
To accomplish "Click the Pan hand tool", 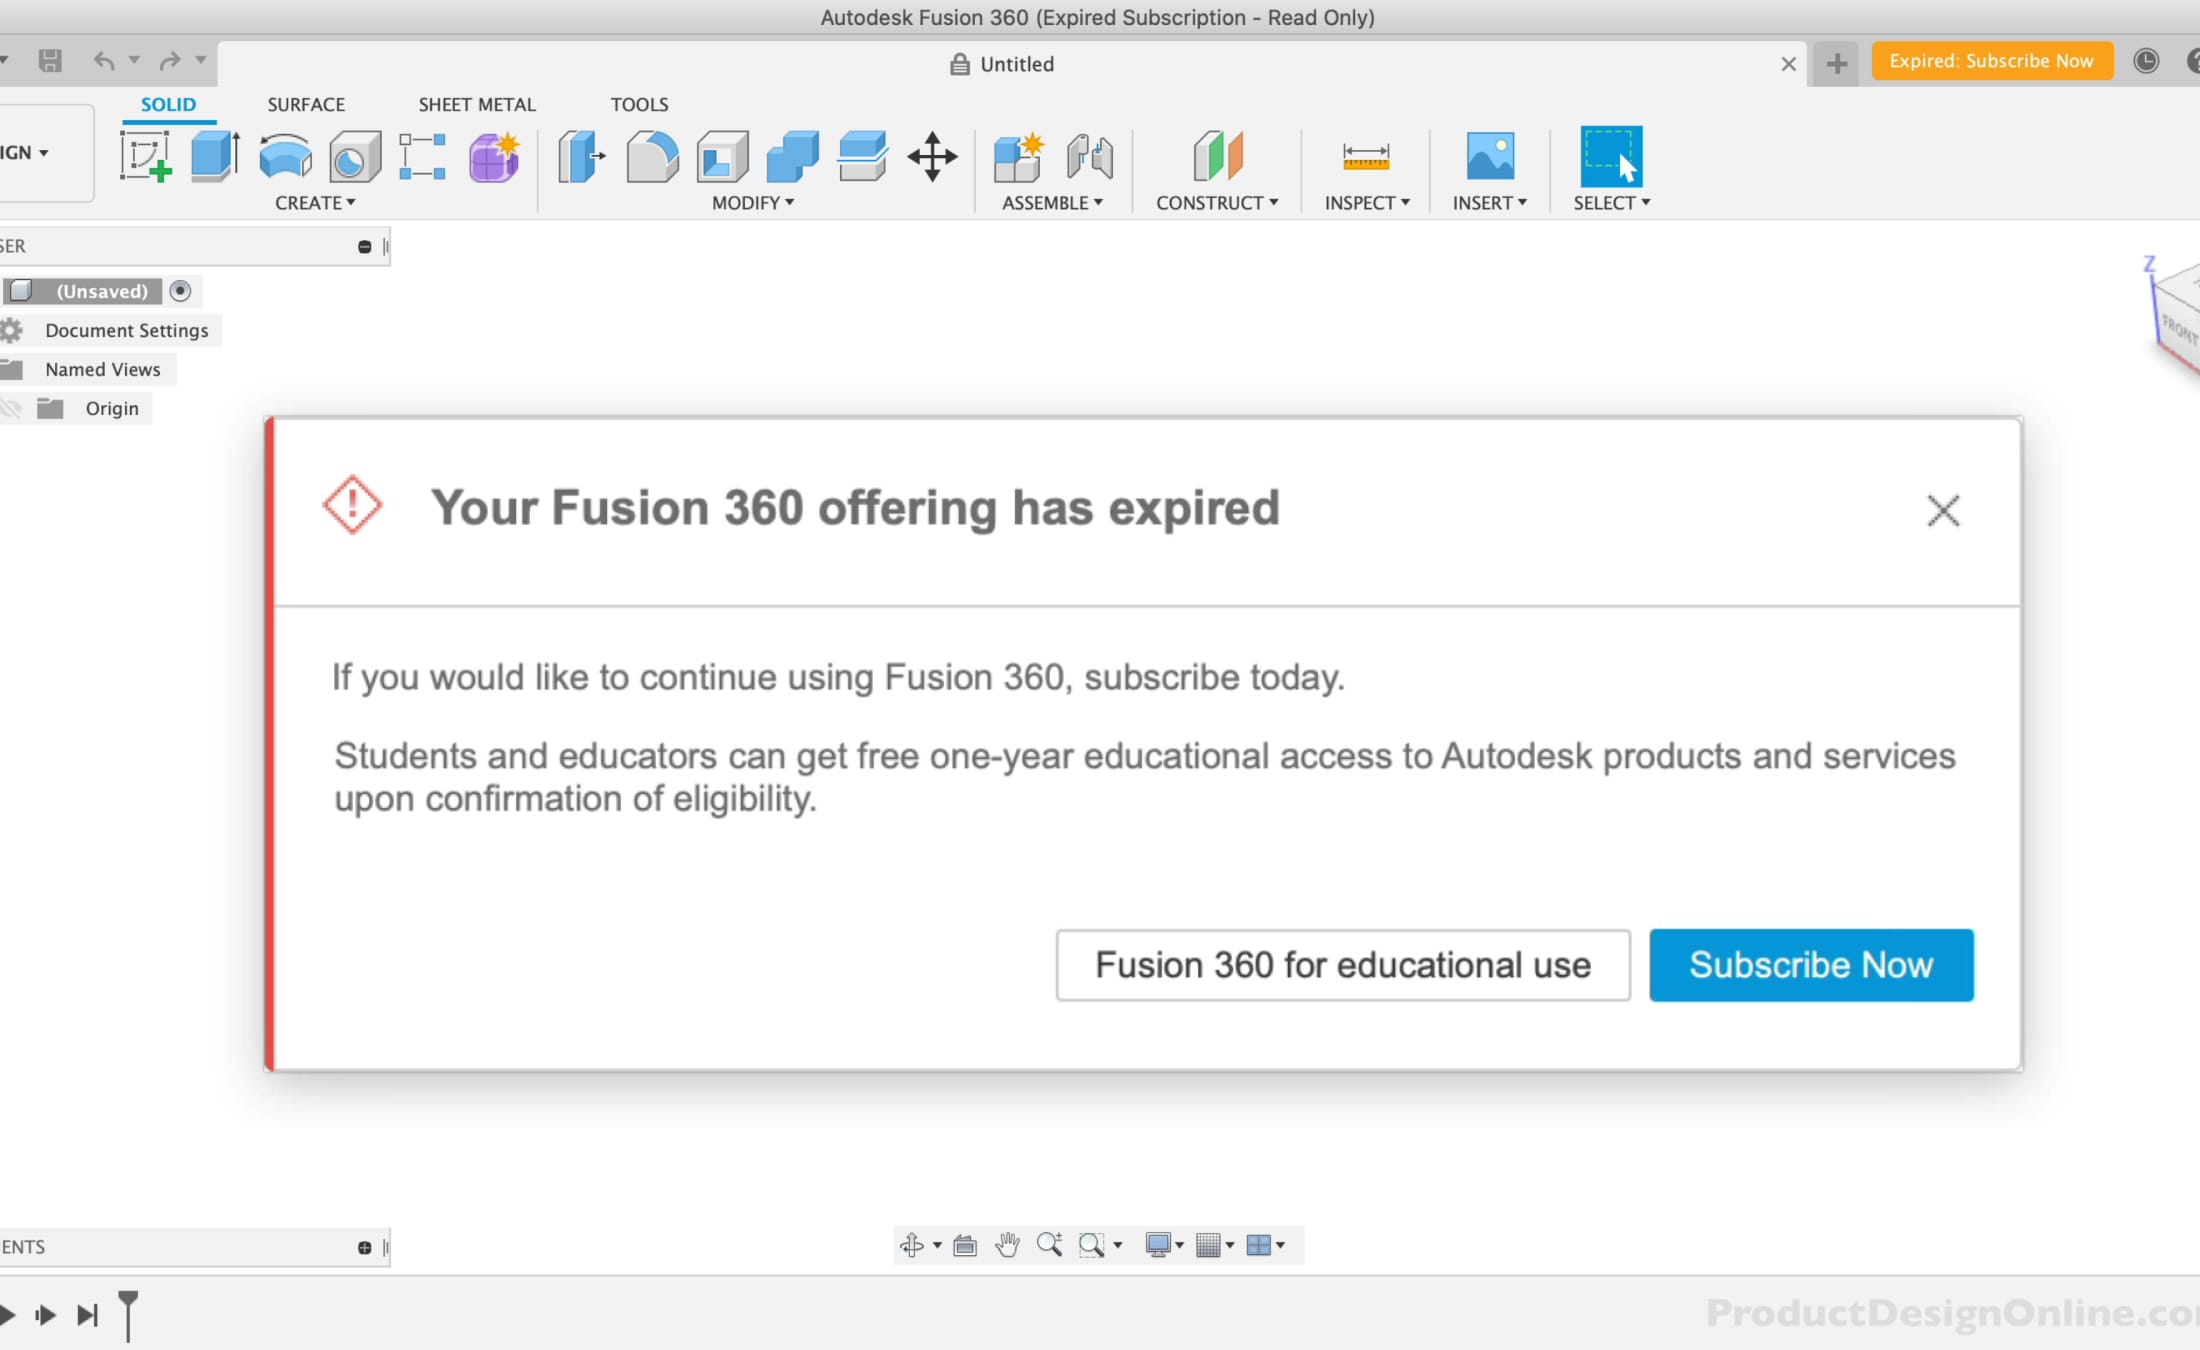I will pos(1007,1245).
